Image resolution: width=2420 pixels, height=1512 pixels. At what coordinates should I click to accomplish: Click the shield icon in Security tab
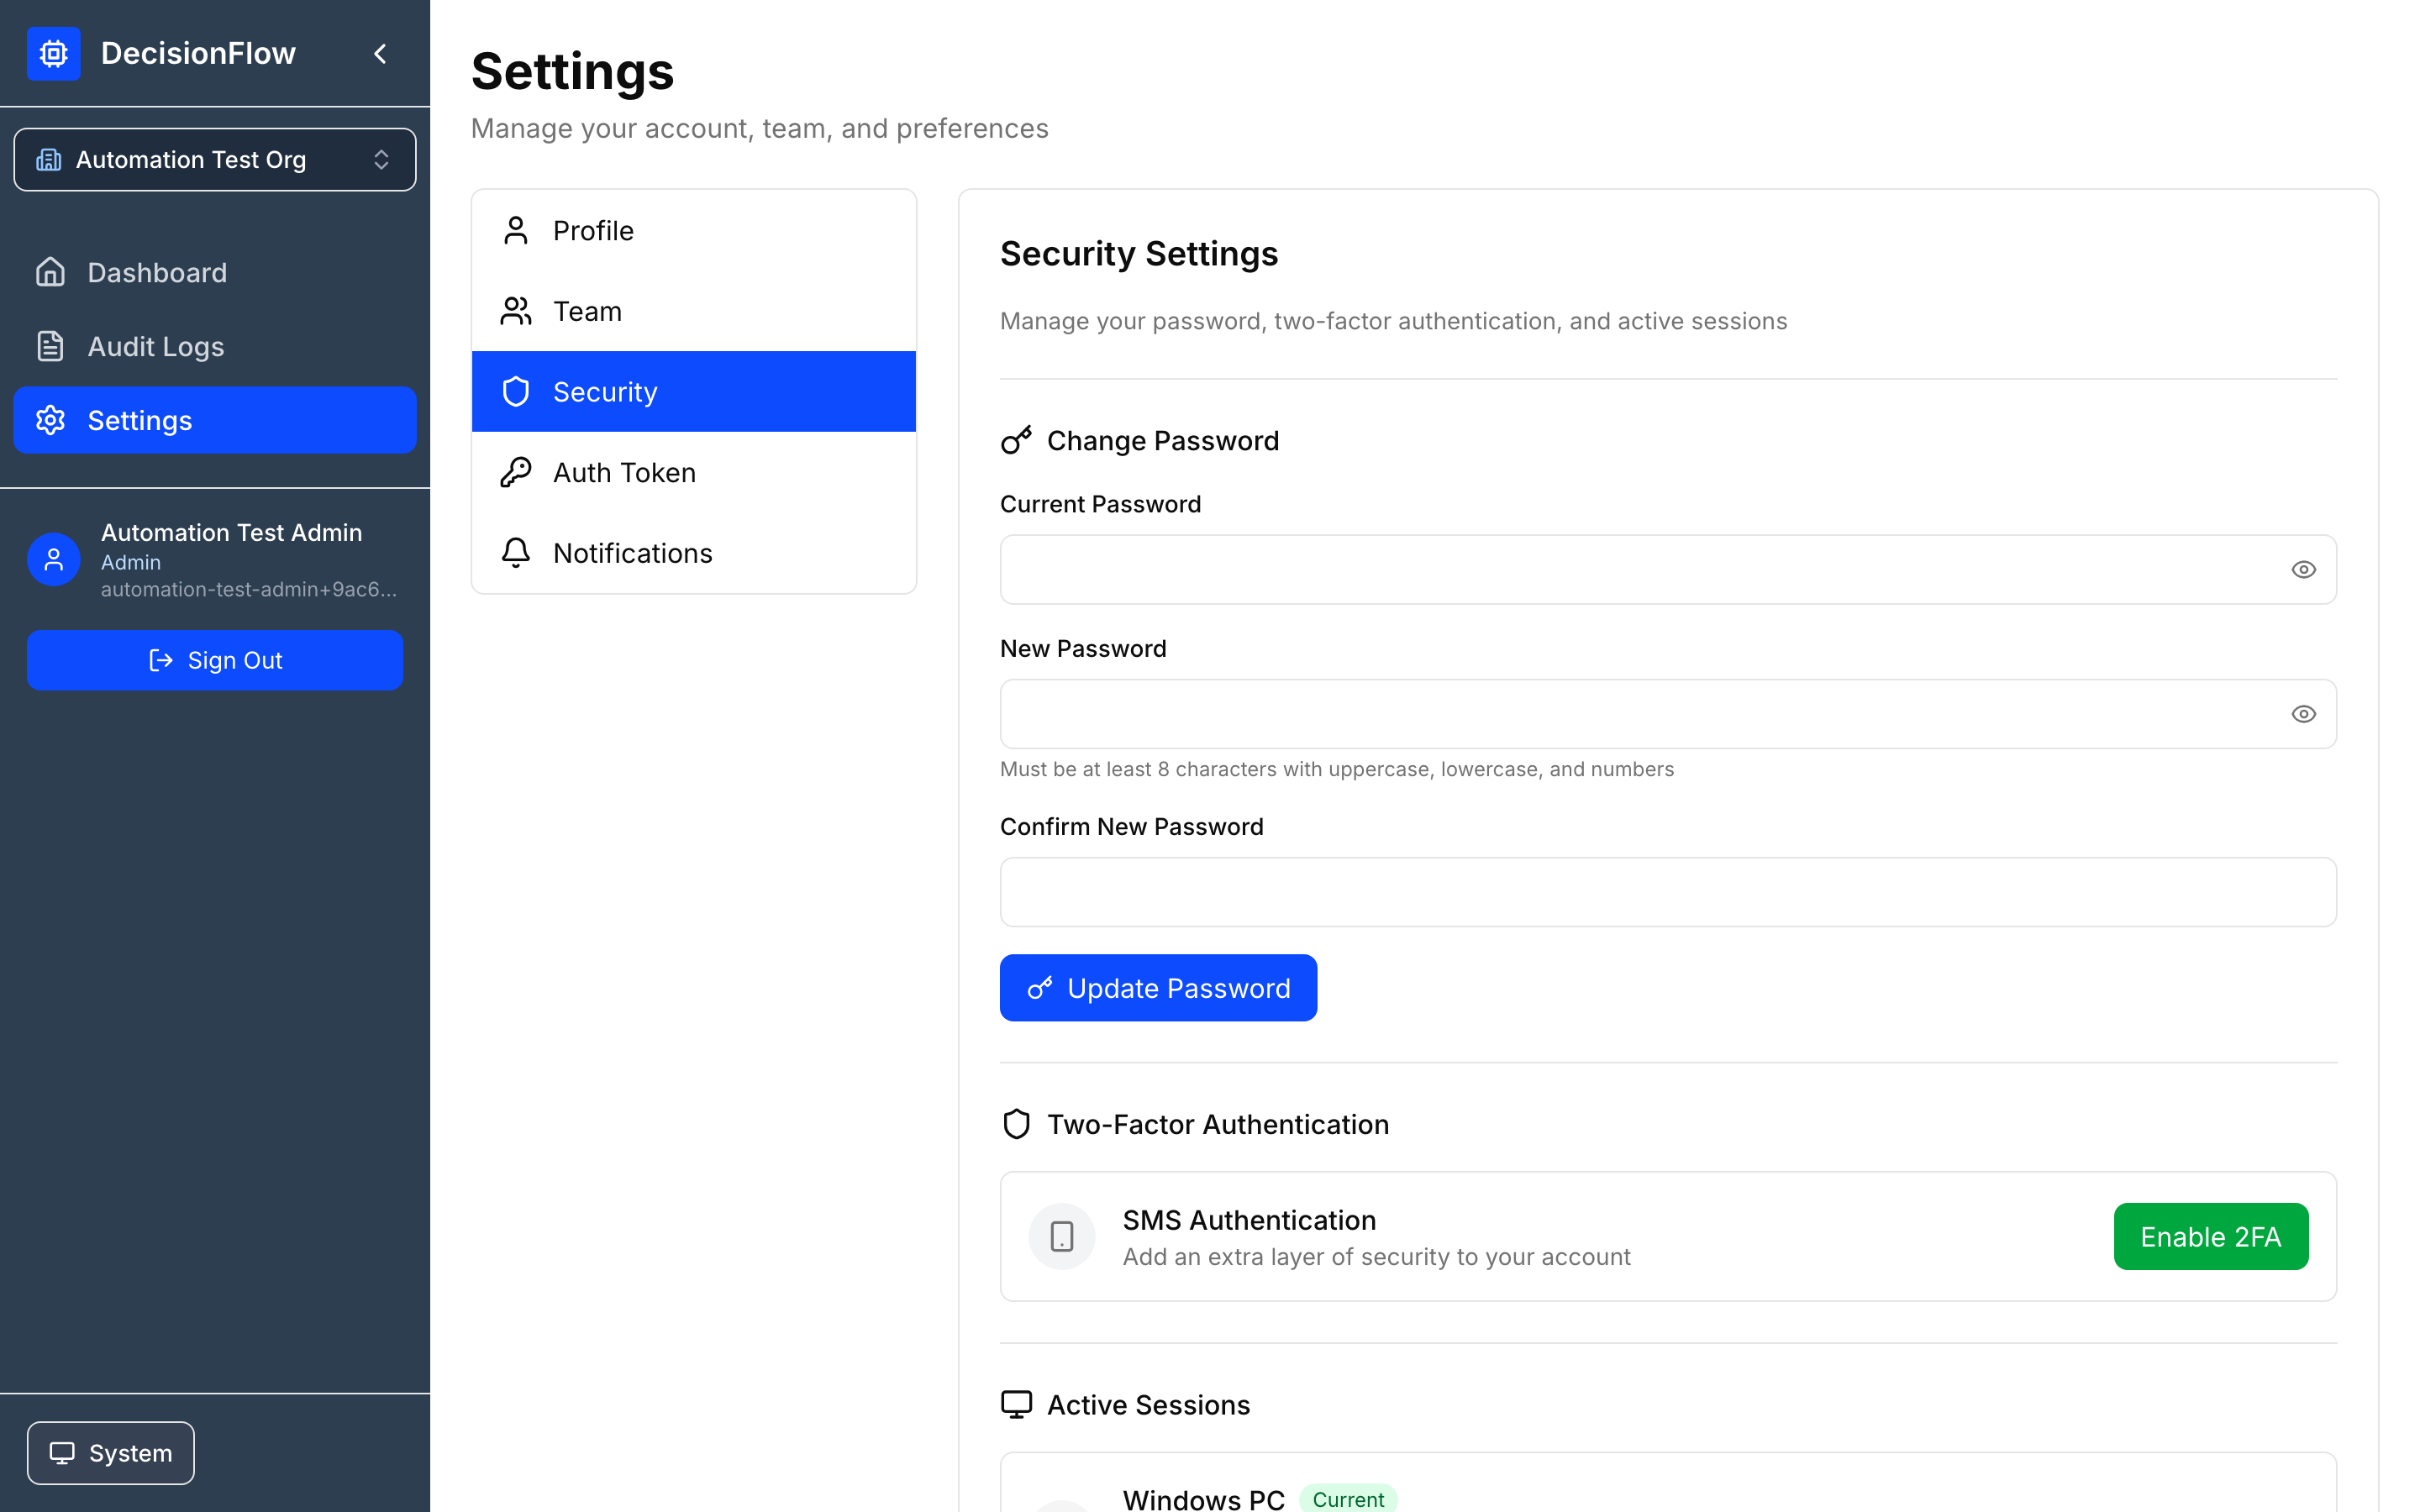pos(516,392)
